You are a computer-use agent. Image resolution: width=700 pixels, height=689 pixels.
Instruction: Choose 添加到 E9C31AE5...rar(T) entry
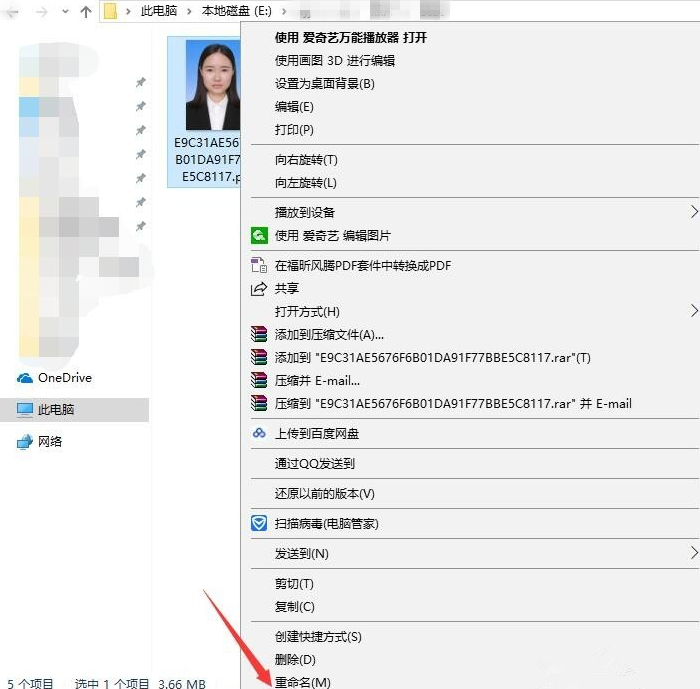(x=433, y=357)
